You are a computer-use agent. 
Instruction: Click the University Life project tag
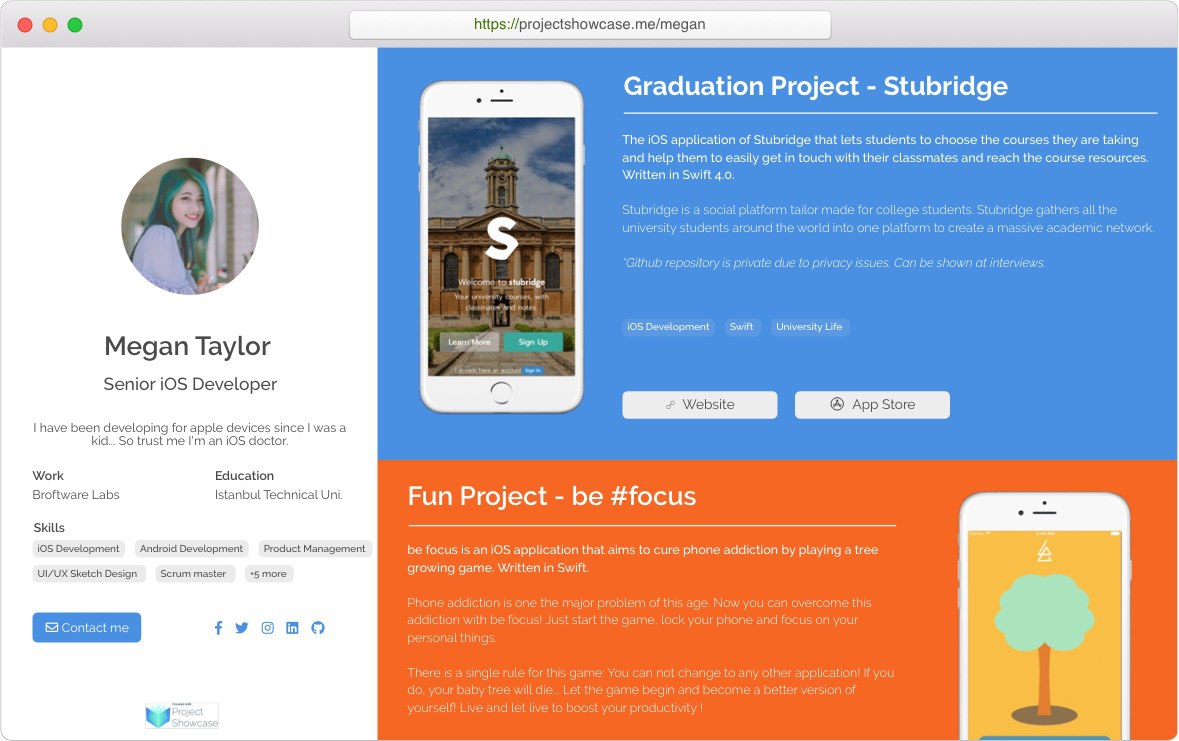coord(809,326)
